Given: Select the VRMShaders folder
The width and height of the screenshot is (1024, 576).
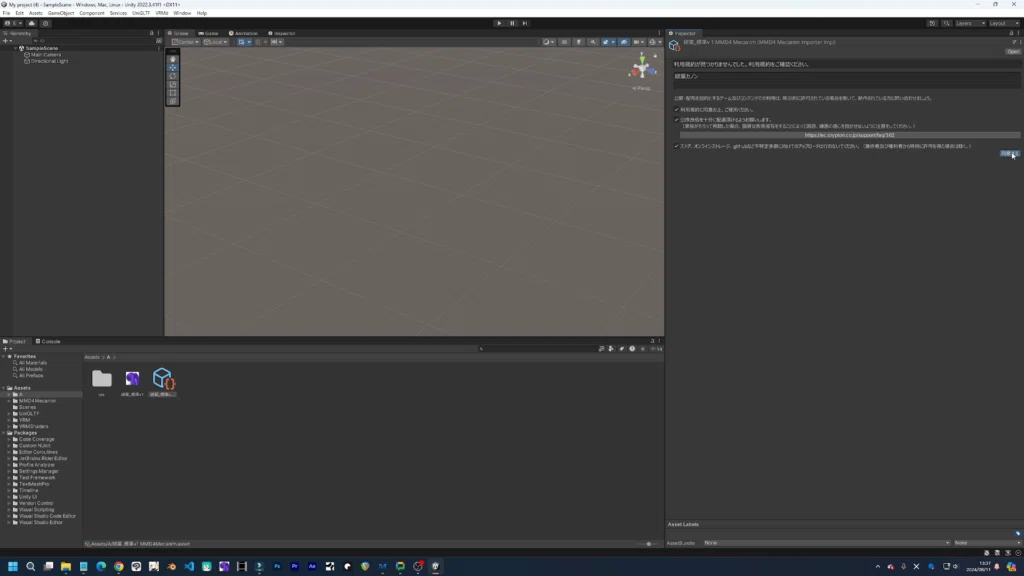Looking at the screenshot, I should click(33, 426).
